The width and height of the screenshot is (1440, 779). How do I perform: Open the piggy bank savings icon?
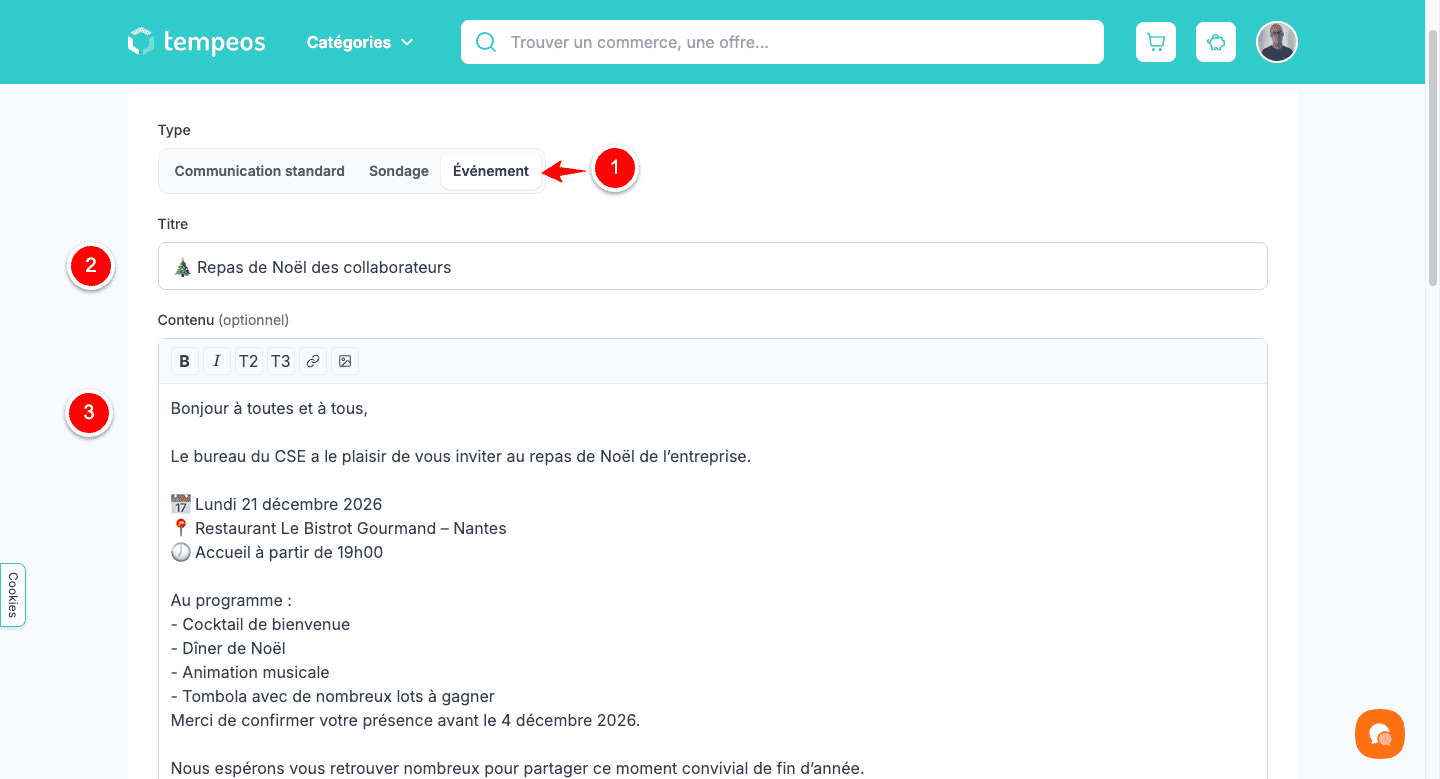pyautogui.click(x=1216, y=42)
